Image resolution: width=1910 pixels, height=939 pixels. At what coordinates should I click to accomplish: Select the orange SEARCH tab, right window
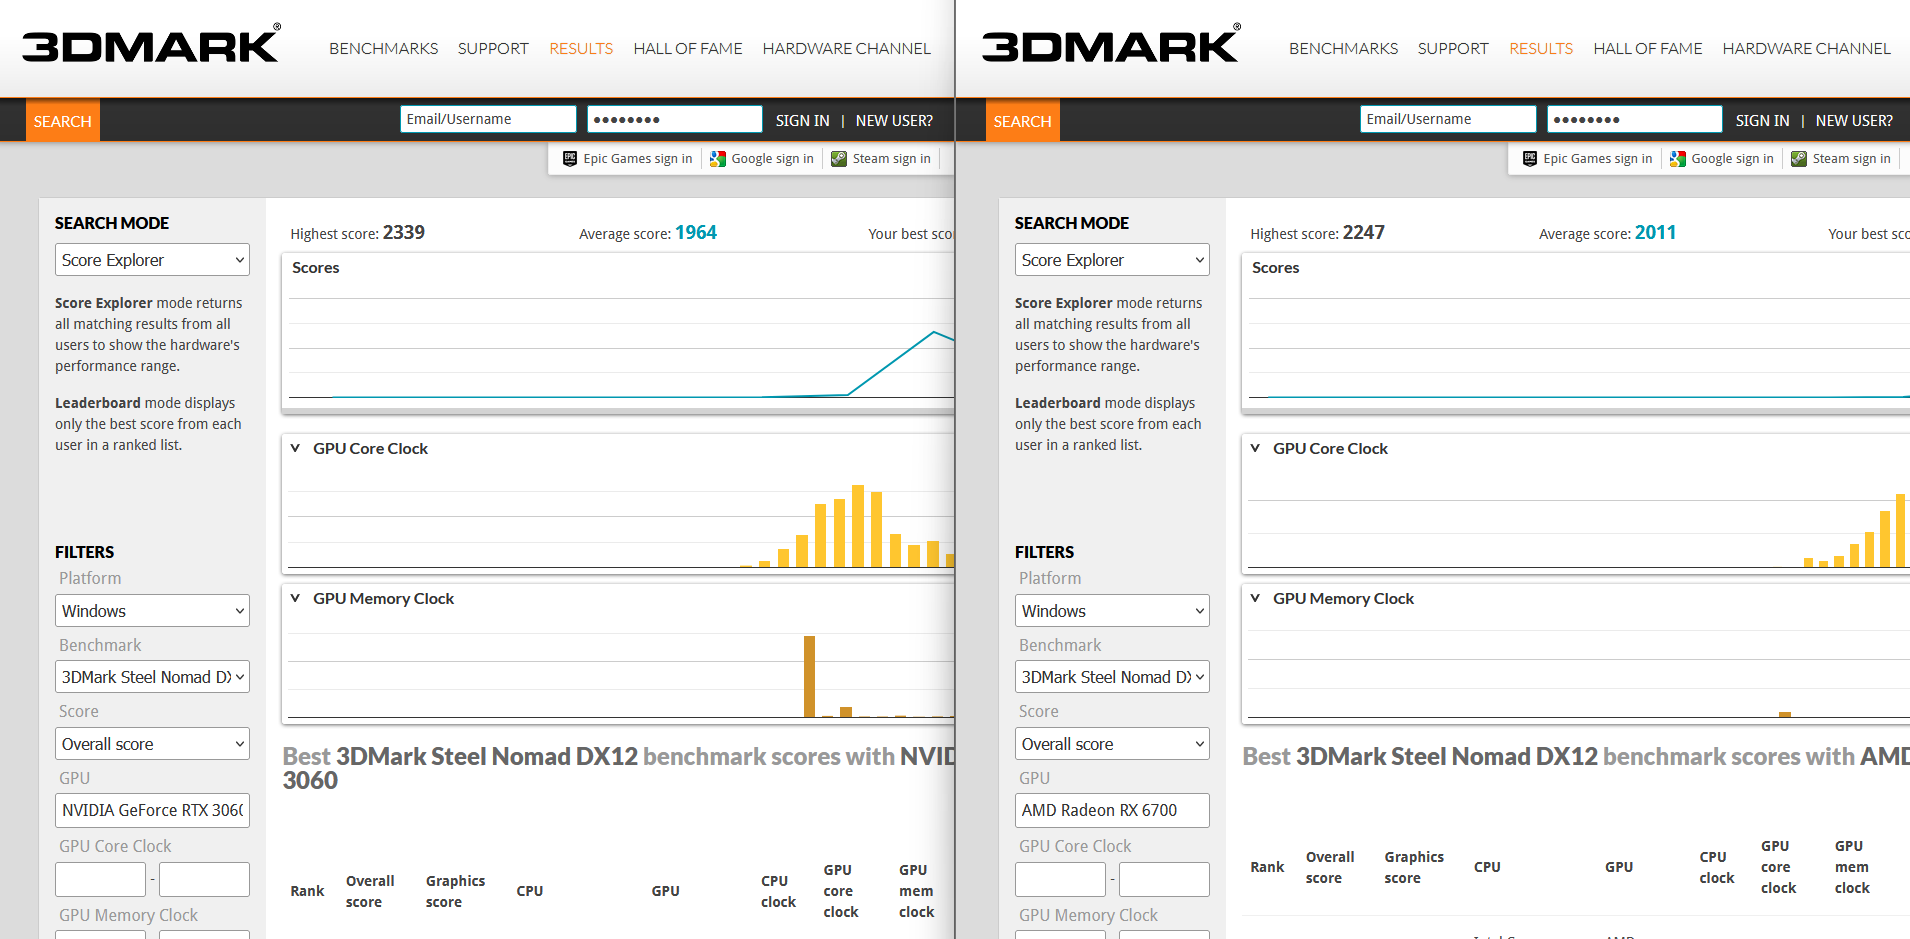point(1023,121)
